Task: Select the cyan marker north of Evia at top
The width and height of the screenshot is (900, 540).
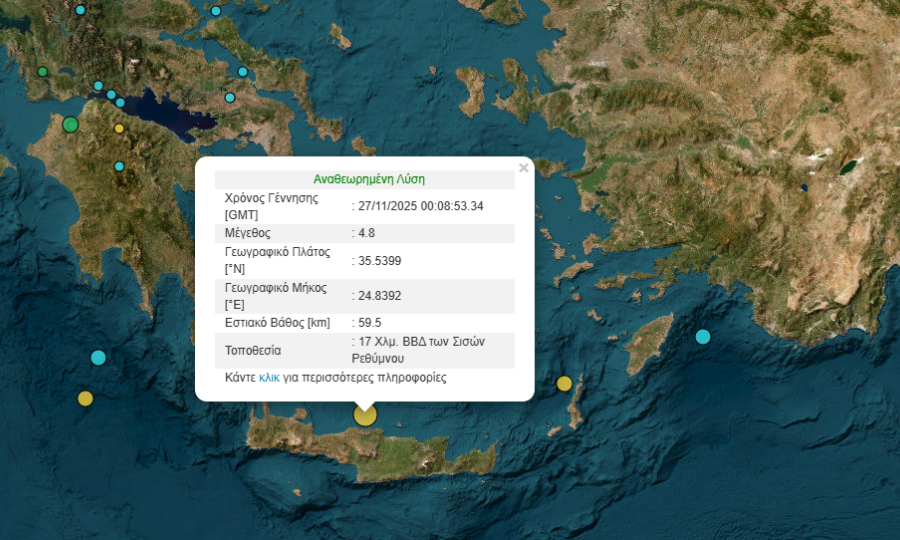Action: click(216, 11)
